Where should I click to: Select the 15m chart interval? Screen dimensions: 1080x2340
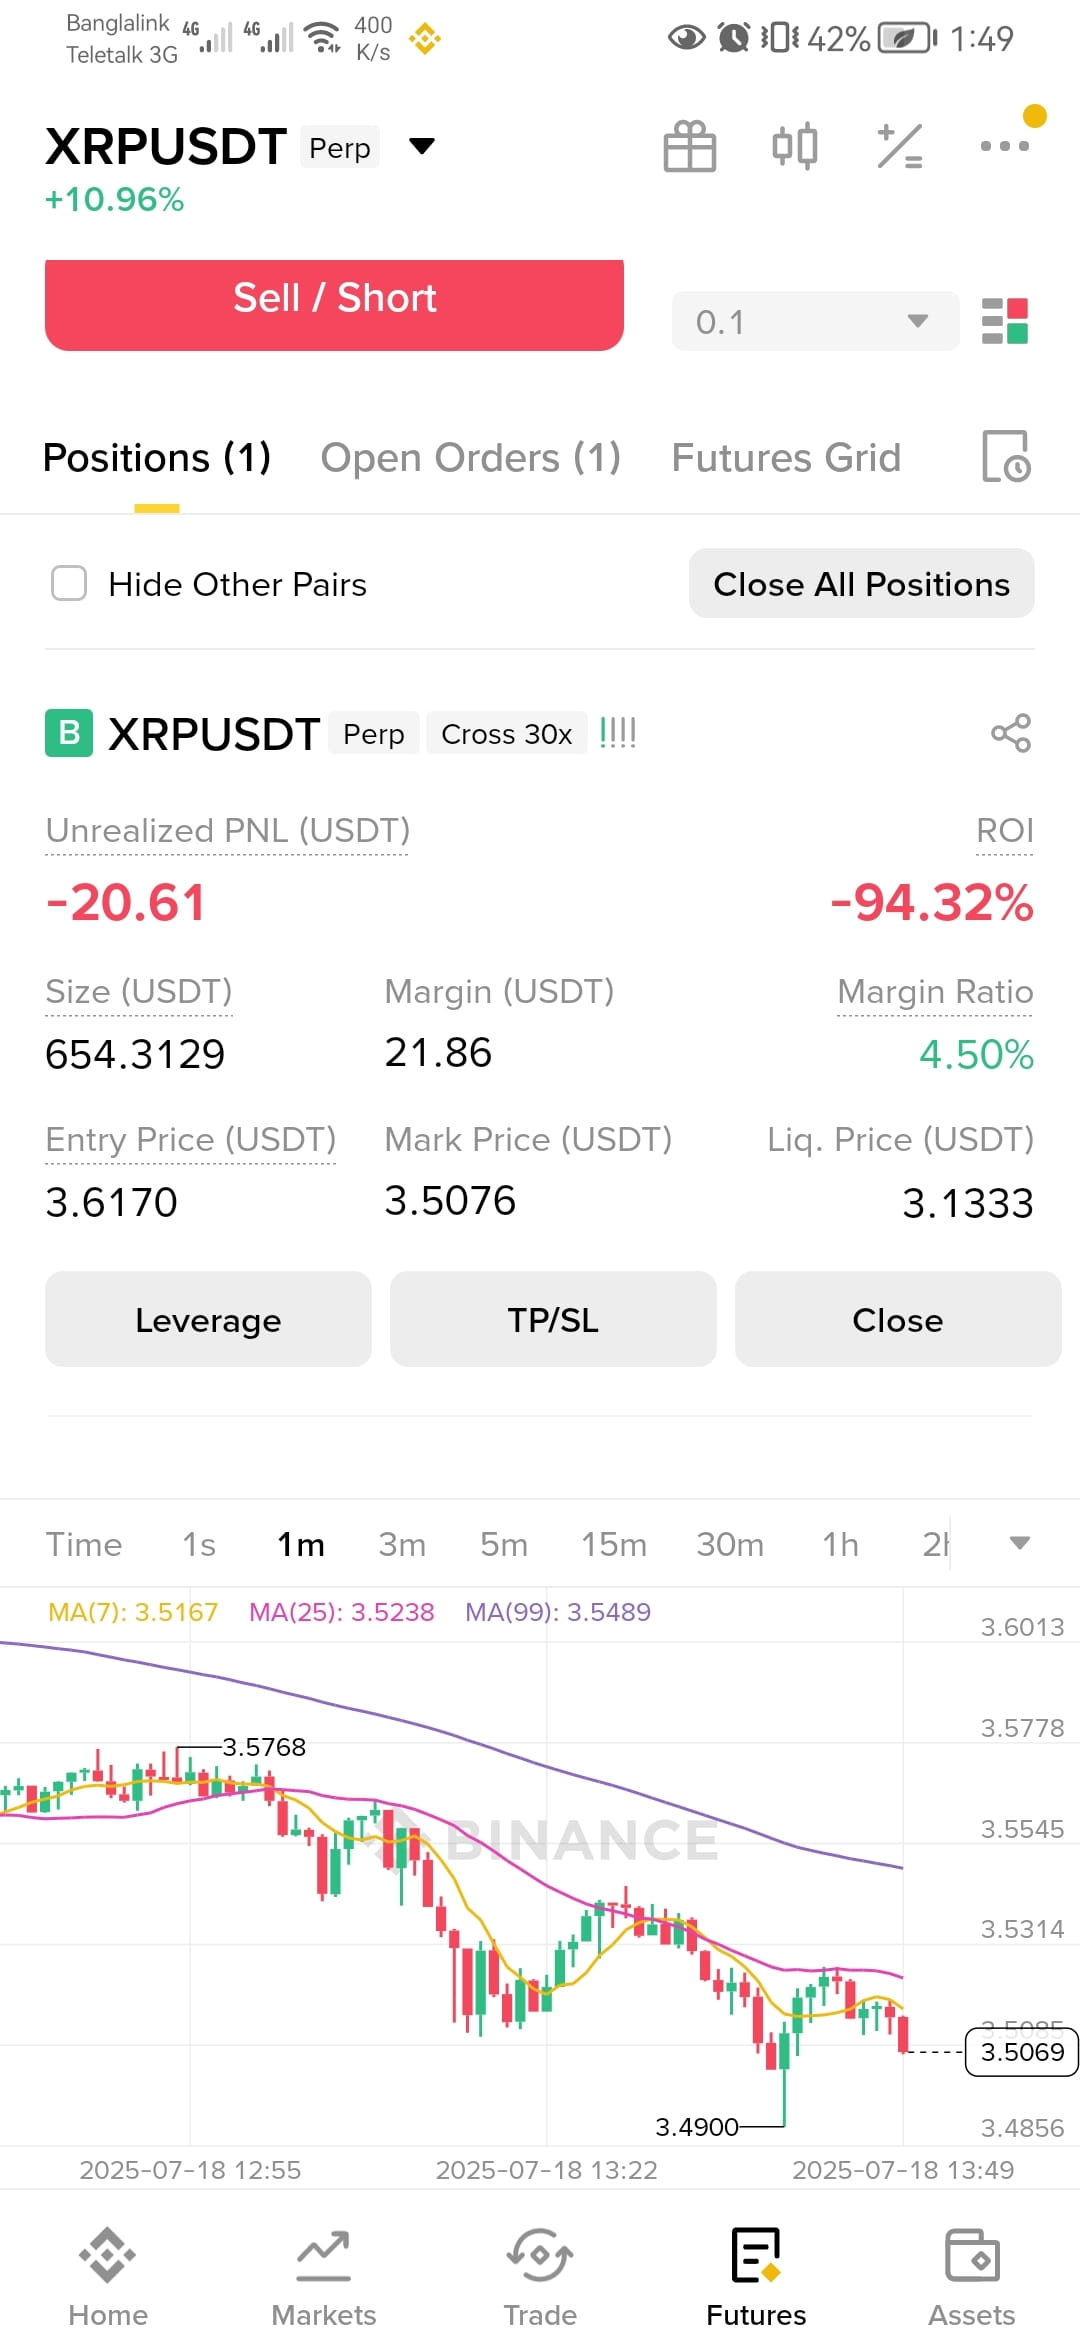(614, 1544)
